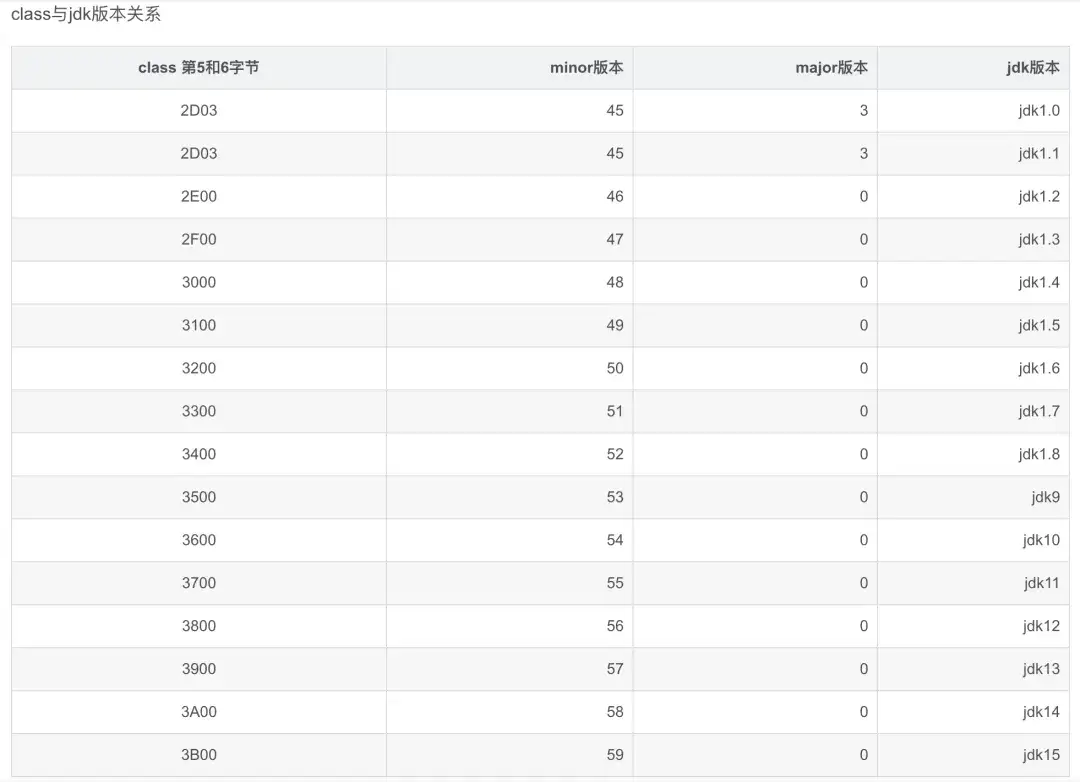Pick the minor value '49'
The width and height of the screenshot is (1080, 782).
[x=615, y=325]
